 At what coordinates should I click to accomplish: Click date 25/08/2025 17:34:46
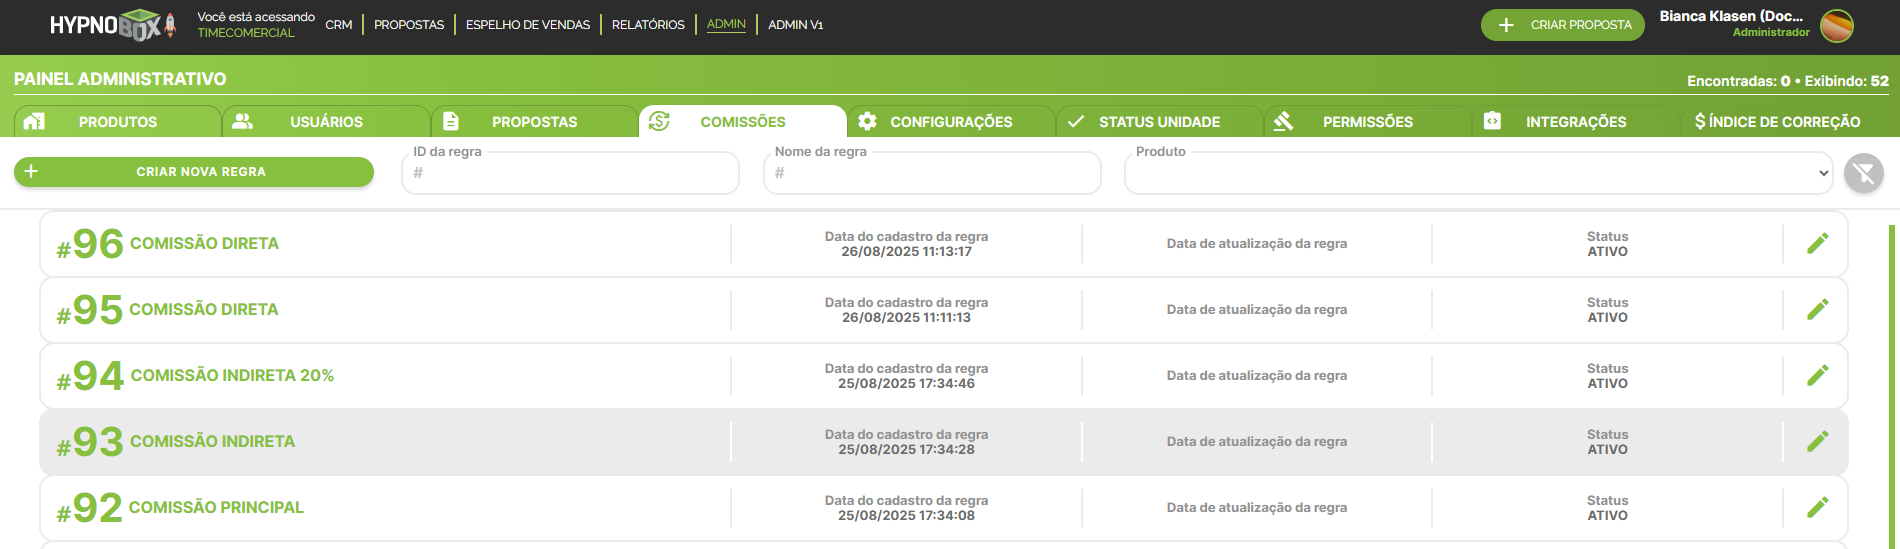pos(906,383)
